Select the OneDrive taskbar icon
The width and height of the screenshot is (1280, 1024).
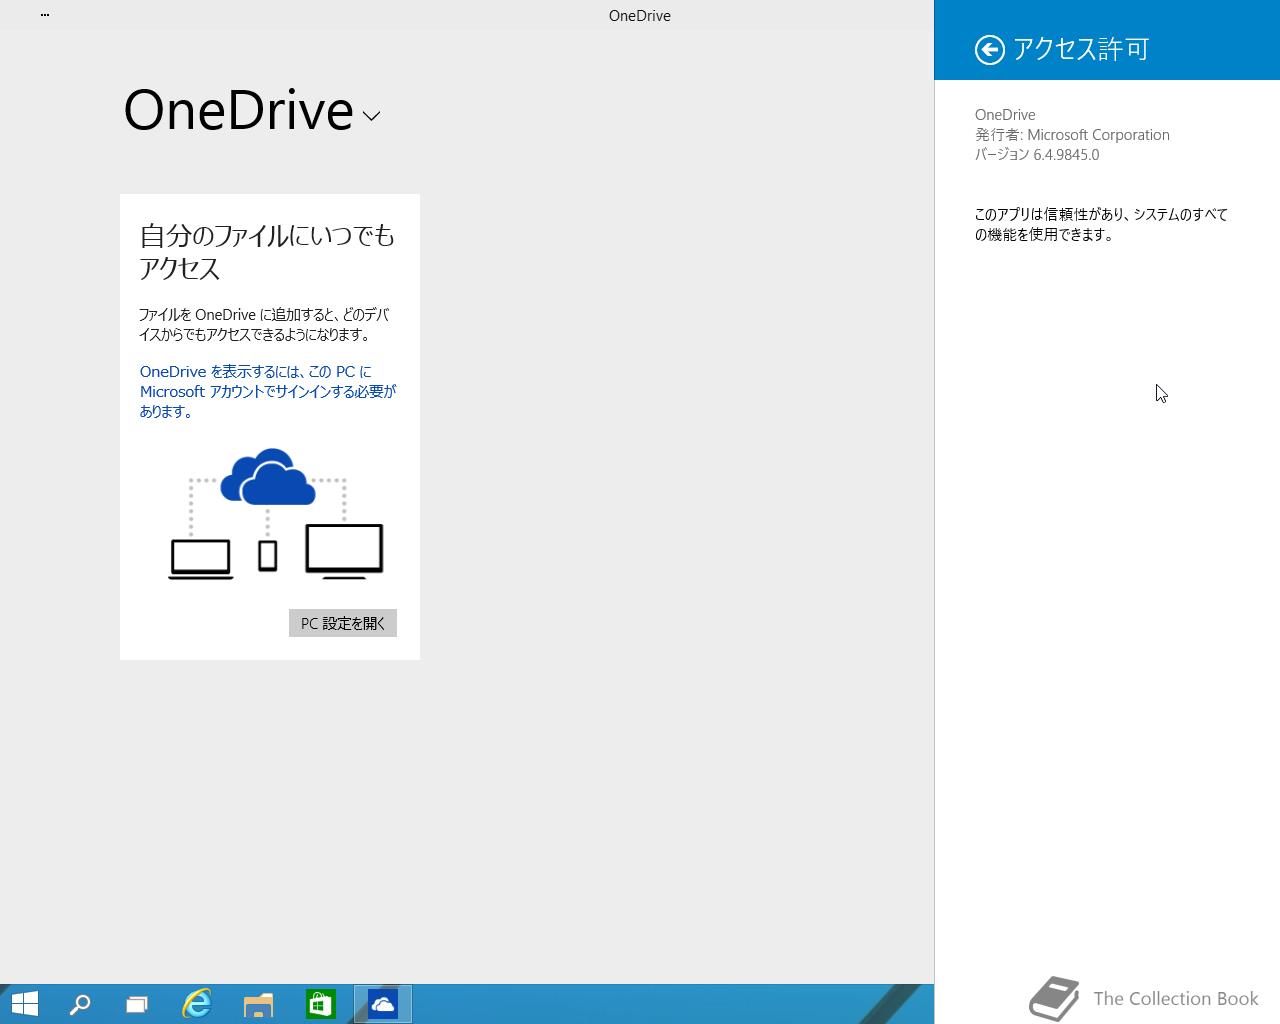click(x=383, y=1004)
